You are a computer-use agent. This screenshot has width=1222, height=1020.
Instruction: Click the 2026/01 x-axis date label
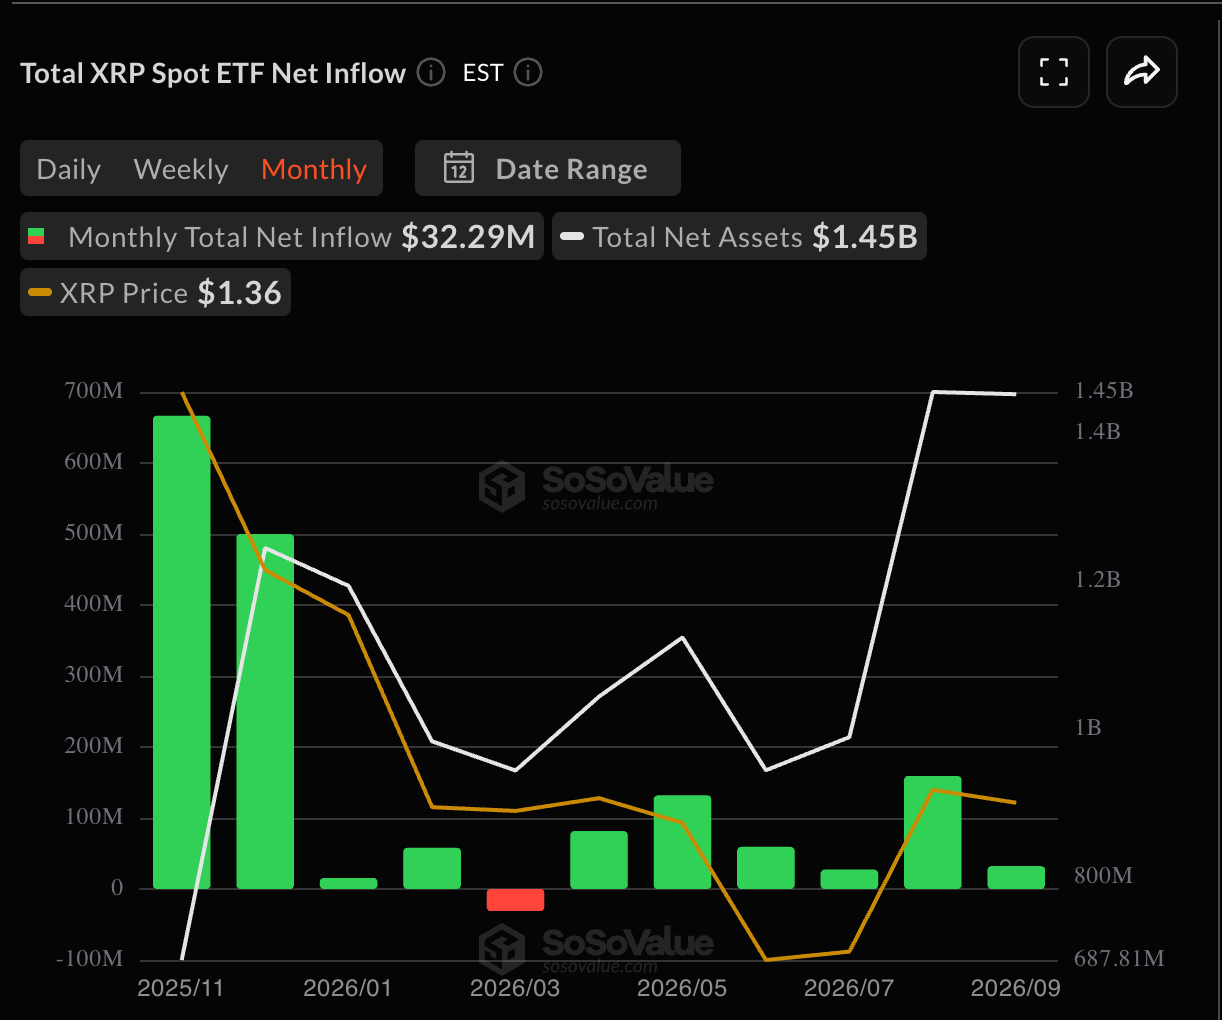pyautogui.click(x=347, y=989)
